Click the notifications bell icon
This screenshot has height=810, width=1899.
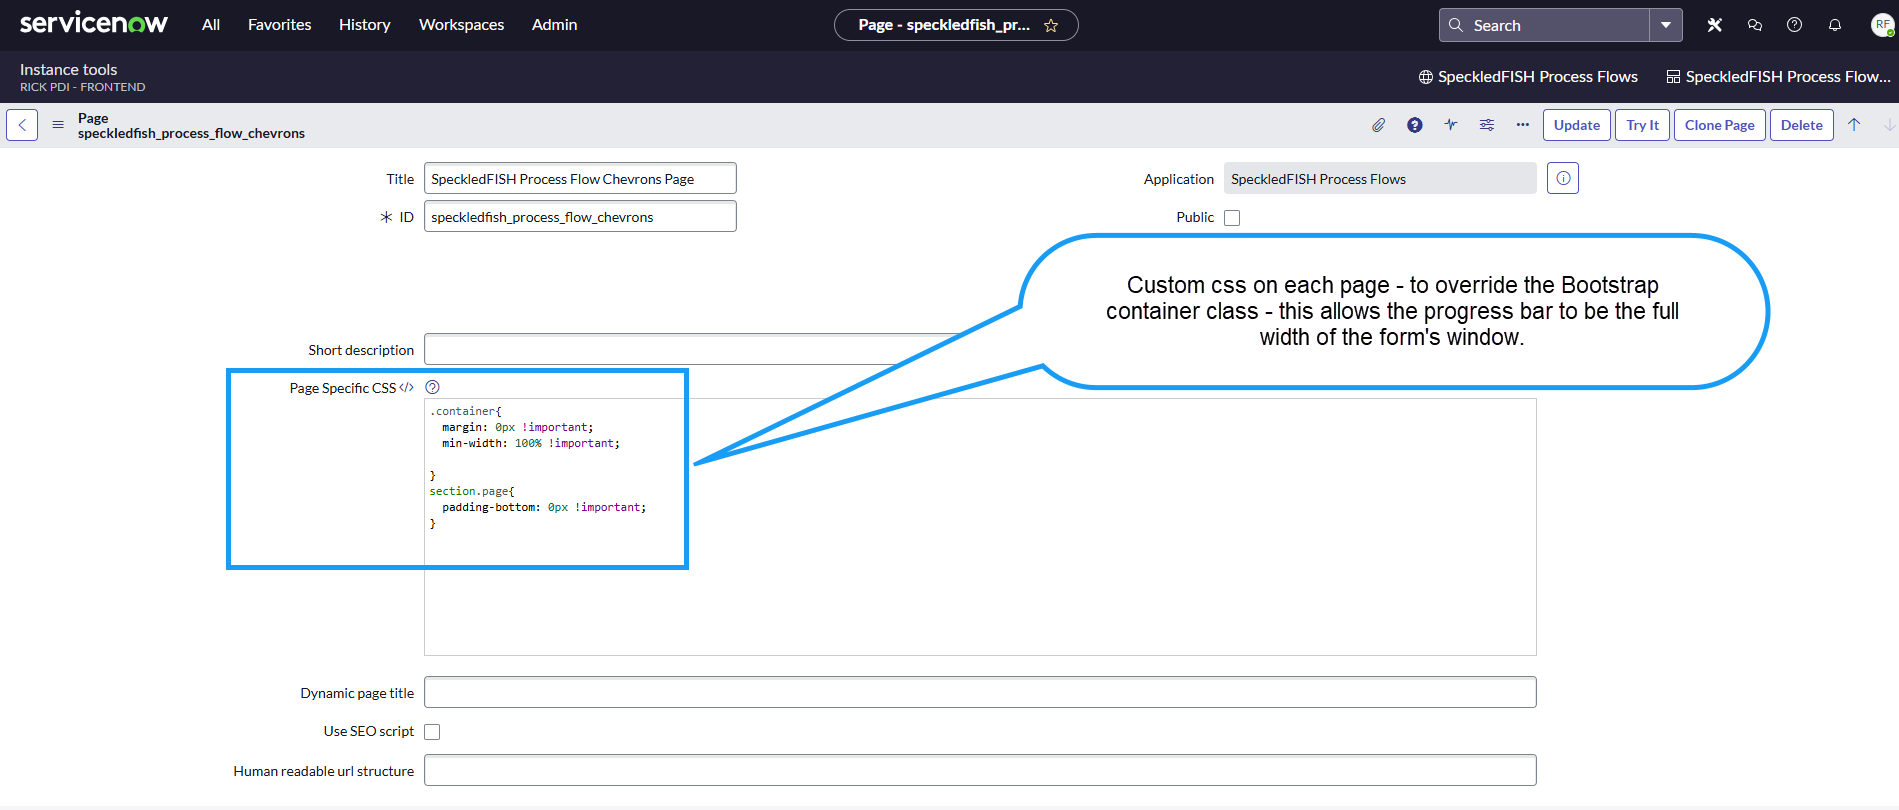1835,25
